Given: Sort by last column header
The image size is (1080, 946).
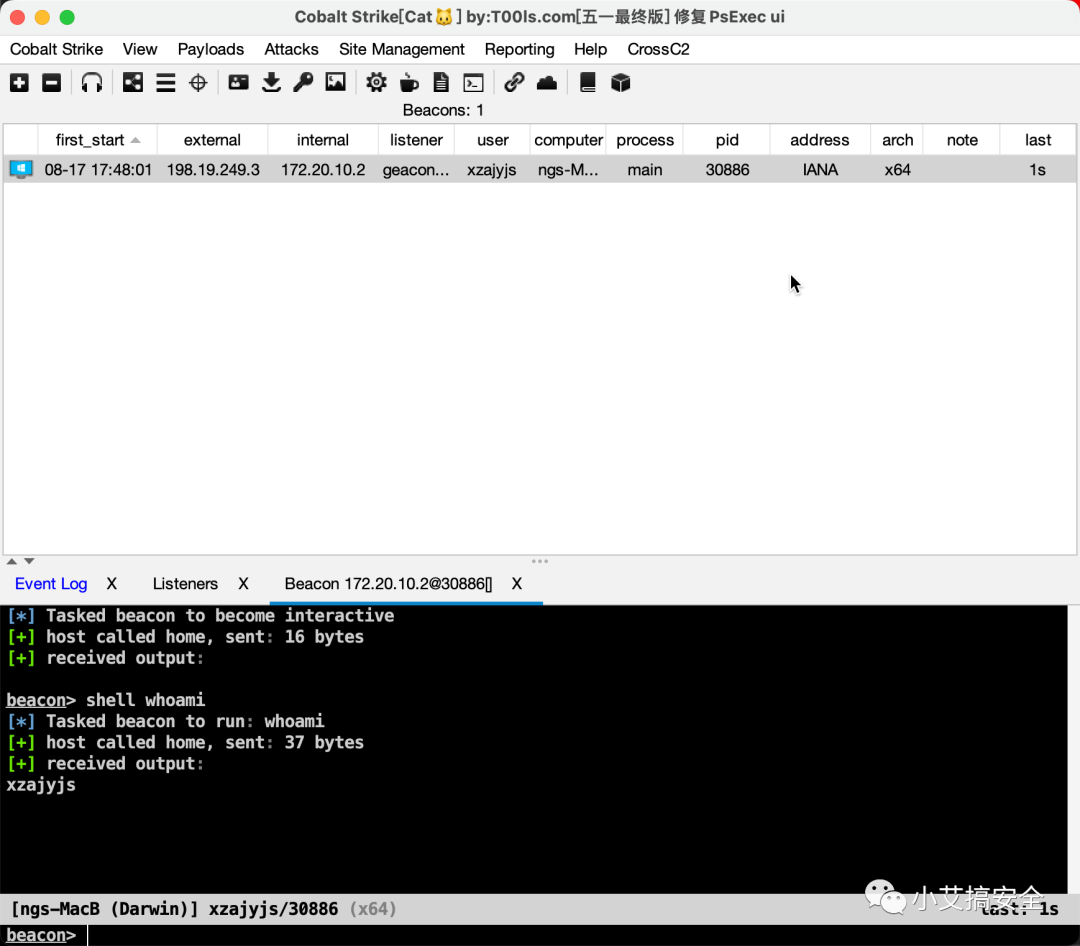Looking at the screenshot, I should (x=1037, y=140).
